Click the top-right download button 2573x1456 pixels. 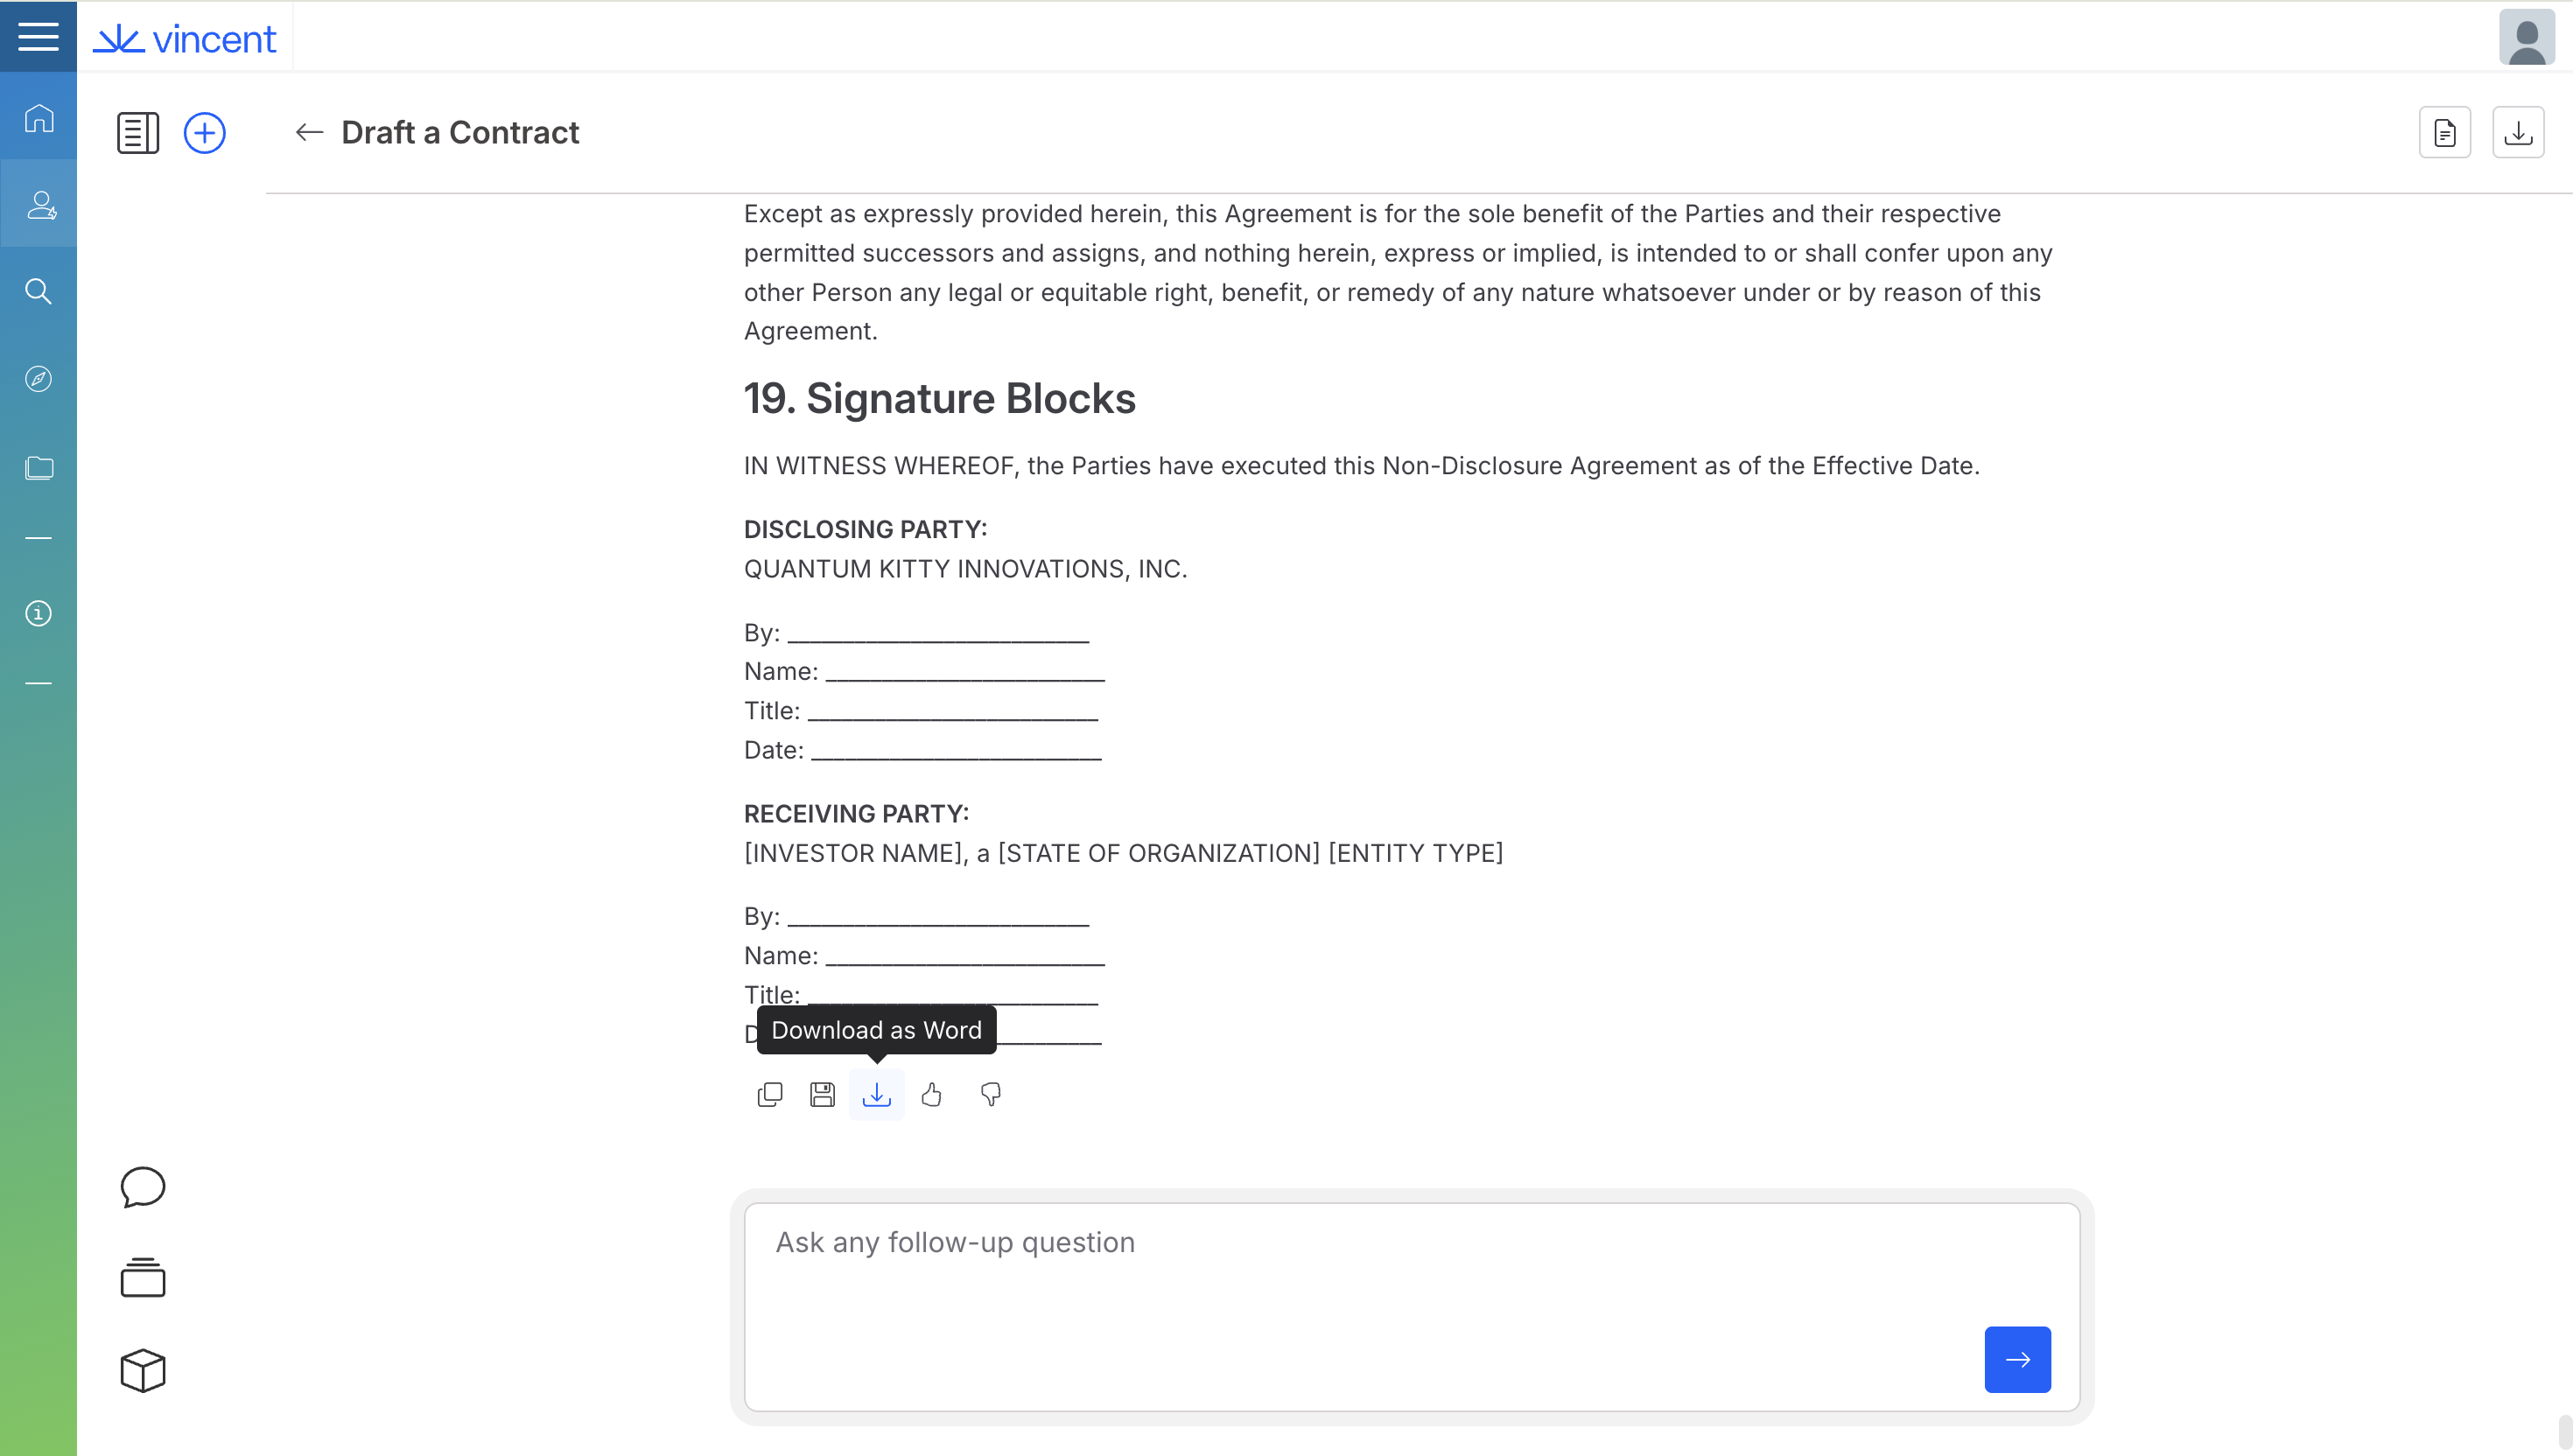(x=2518, y=133)
